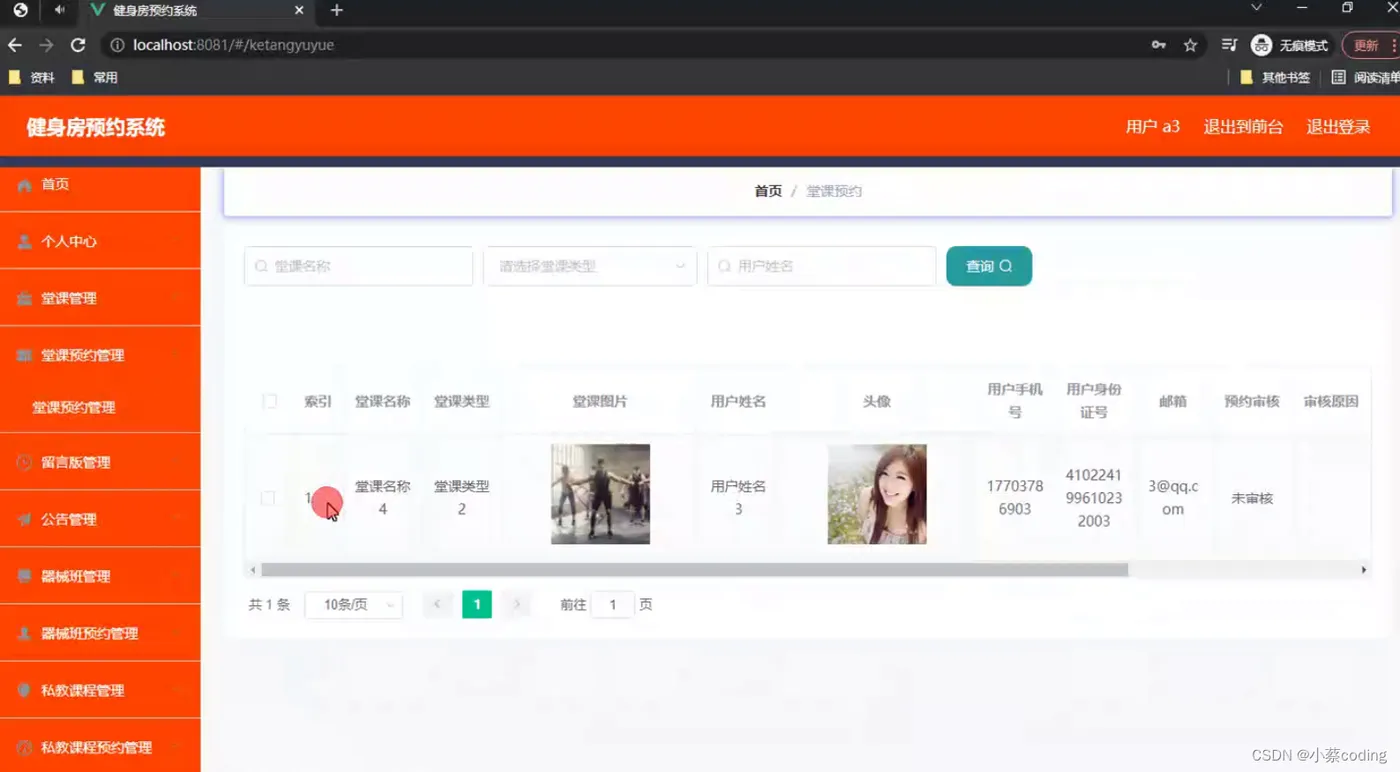Viewport: 1400px width, 772px height.
Task: Click the address bar URL
Action: 234,45
